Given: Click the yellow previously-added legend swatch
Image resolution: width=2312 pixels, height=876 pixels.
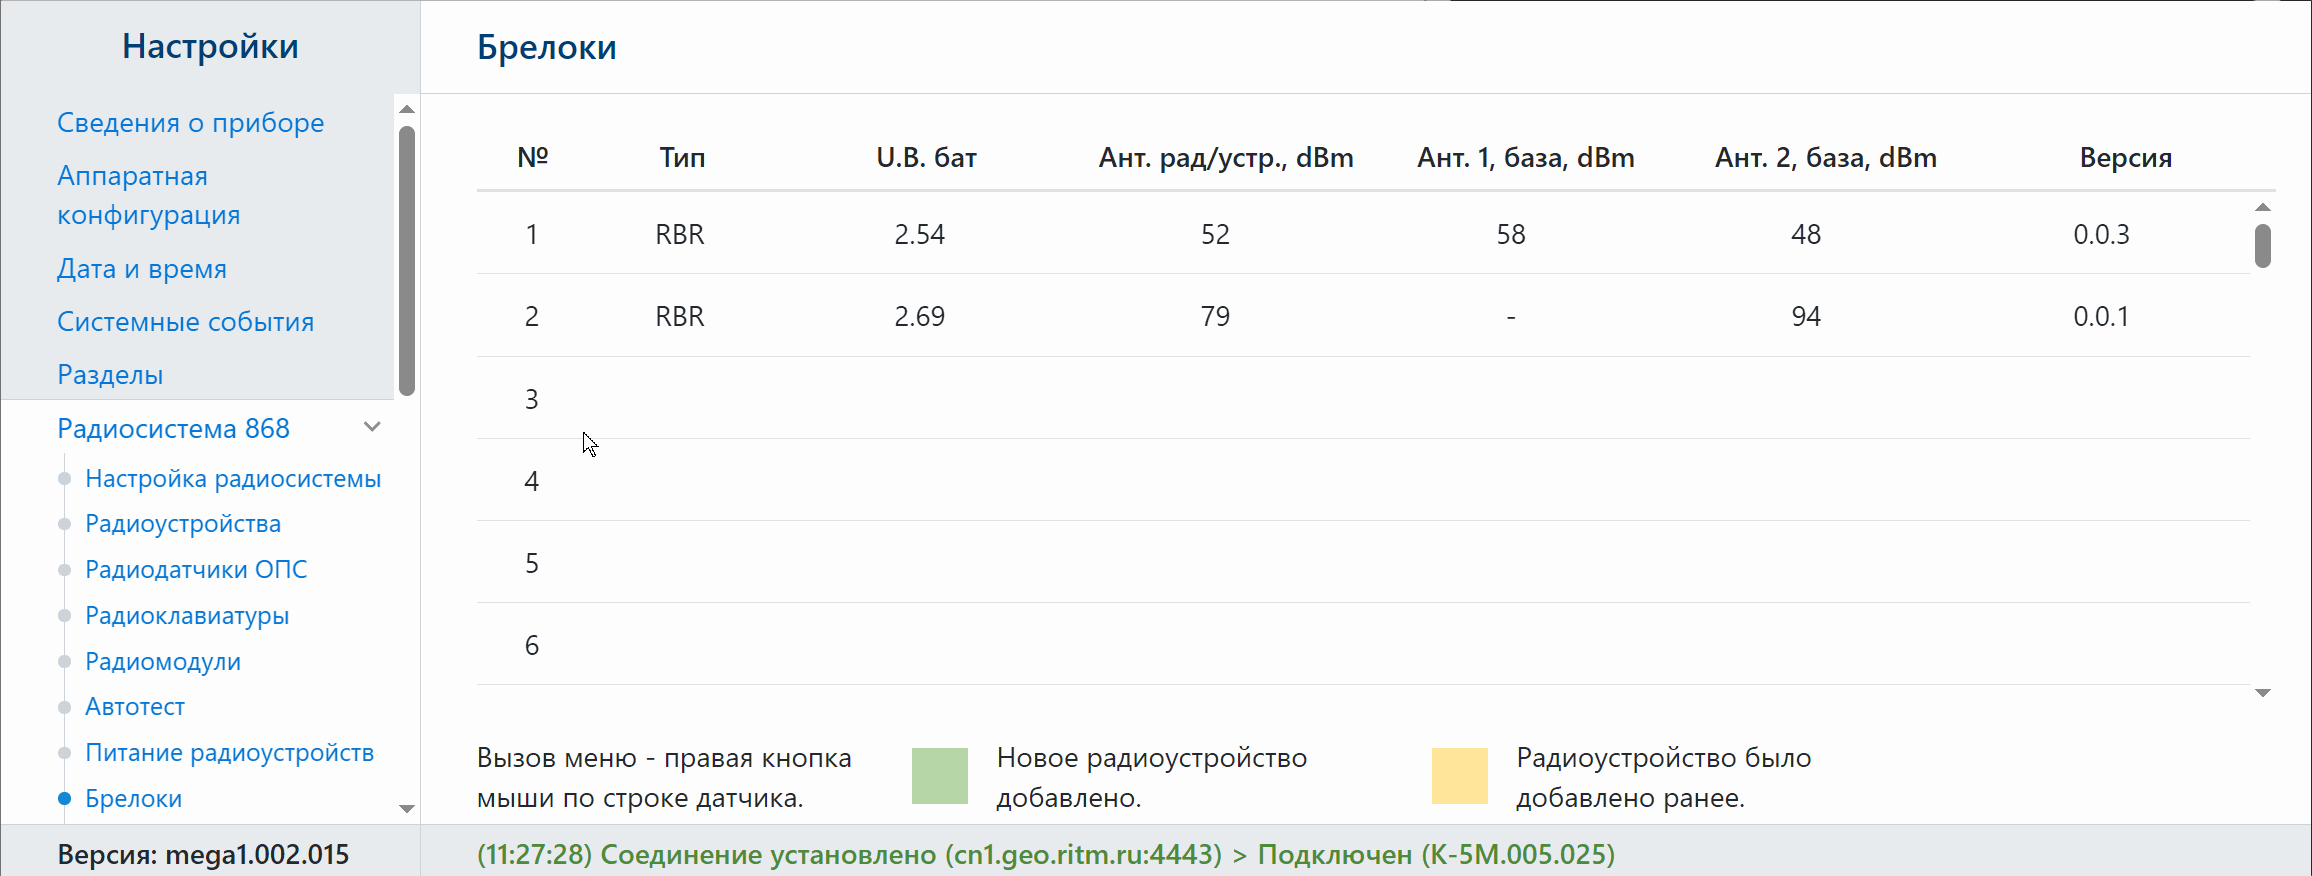Looking at the screenshot, I should tap(1459, 776).
